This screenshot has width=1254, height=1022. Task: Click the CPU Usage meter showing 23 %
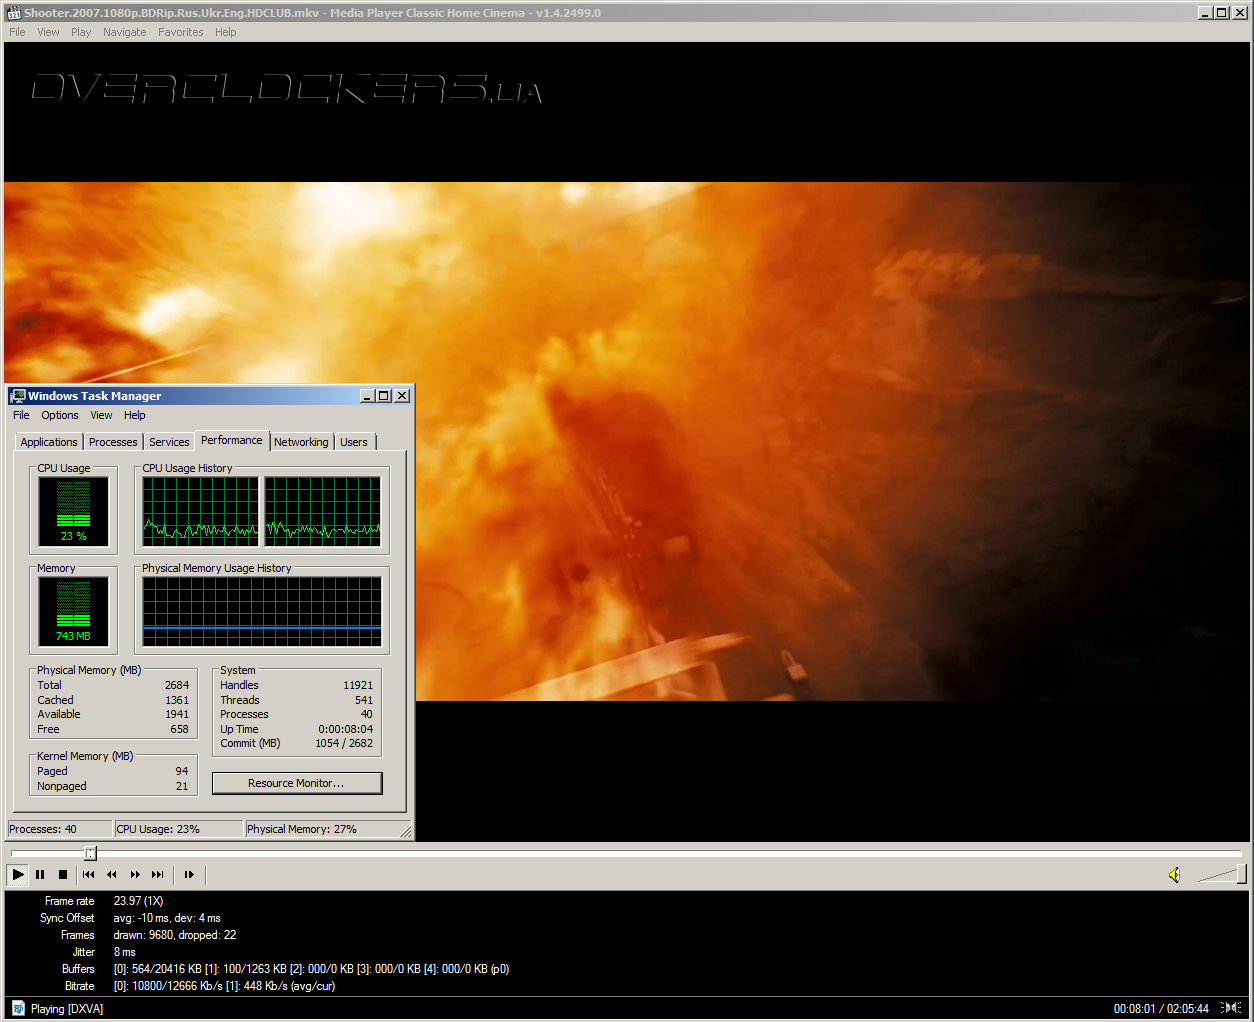[x=74, y=511]
